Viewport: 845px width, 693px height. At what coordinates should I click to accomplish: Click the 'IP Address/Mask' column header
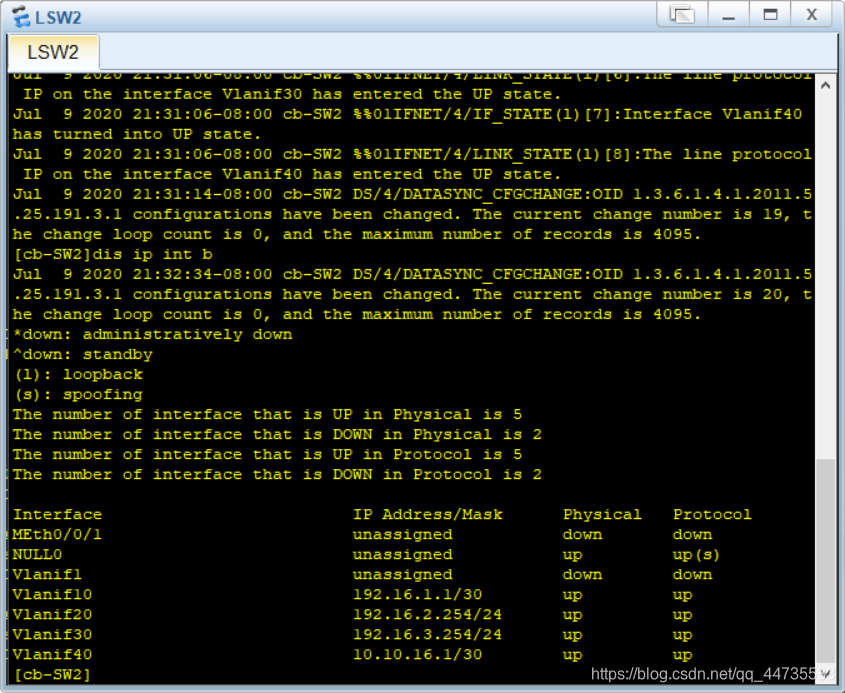click(x=428, y=515)
